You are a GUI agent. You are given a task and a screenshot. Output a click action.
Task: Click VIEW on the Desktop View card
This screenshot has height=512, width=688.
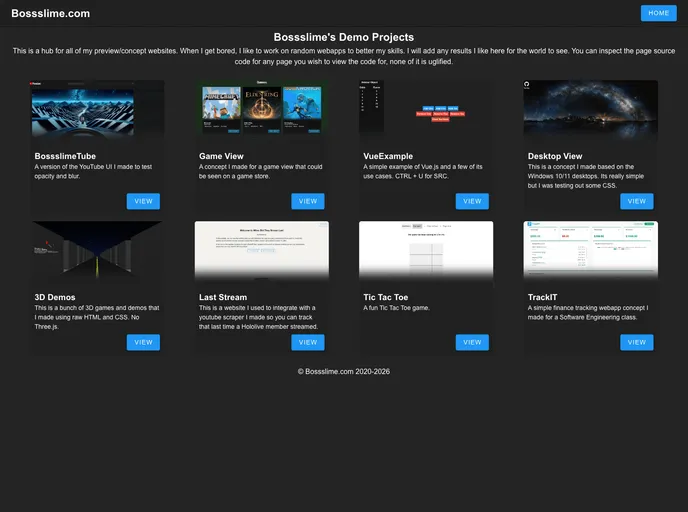pos(636,201)
